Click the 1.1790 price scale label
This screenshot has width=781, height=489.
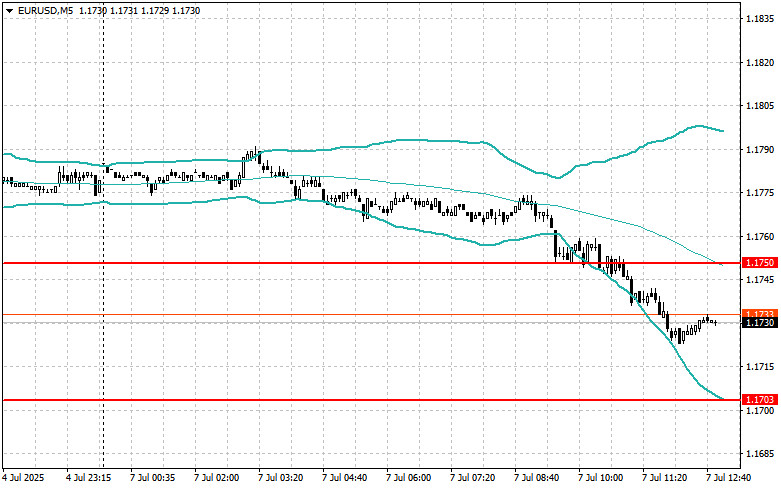tap(760, 149)
